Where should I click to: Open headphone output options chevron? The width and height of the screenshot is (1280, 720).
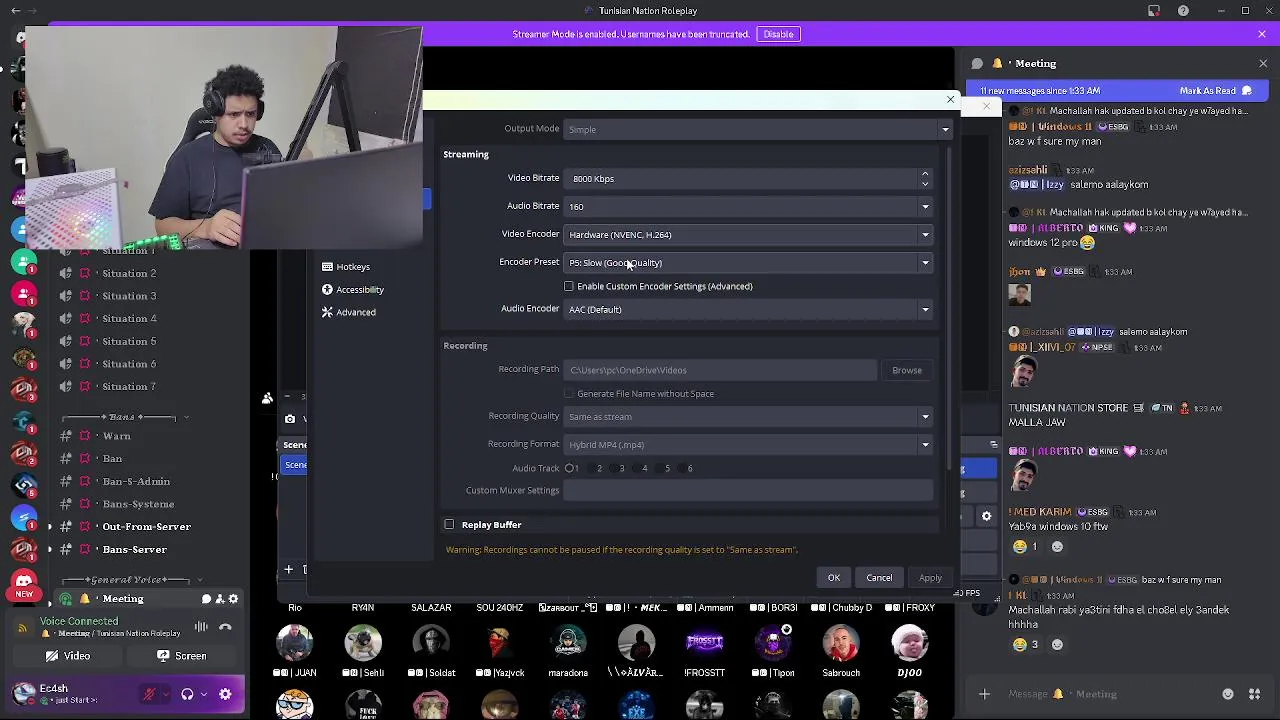[x=204, y=694]
